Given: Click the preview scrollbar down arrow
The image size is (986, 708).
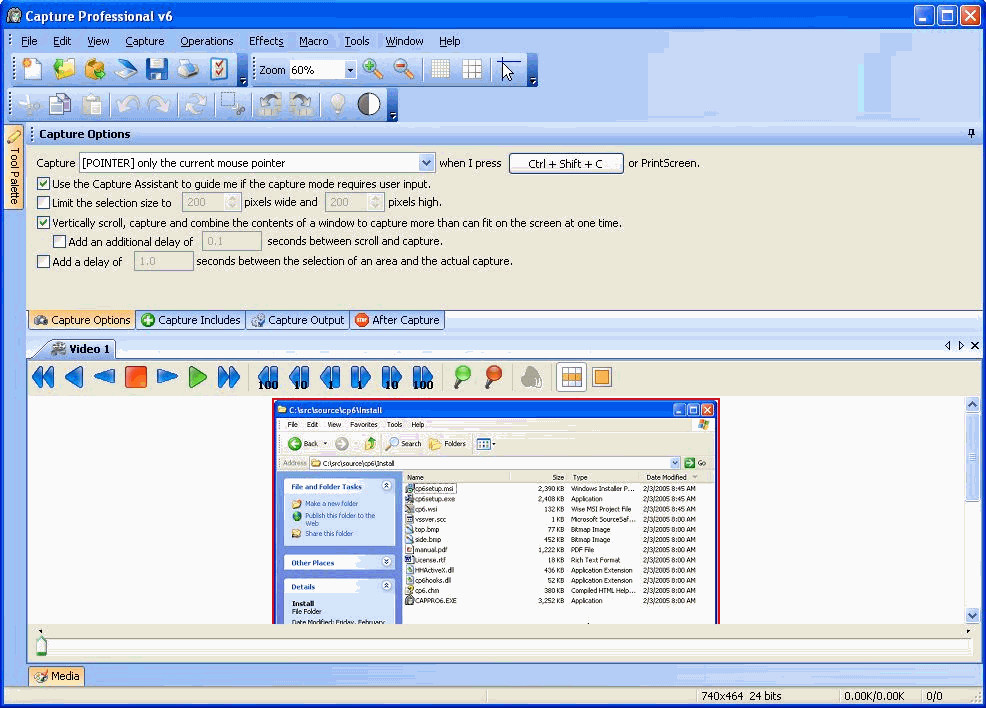Looking at the screenshot, I should coord(972,615).
